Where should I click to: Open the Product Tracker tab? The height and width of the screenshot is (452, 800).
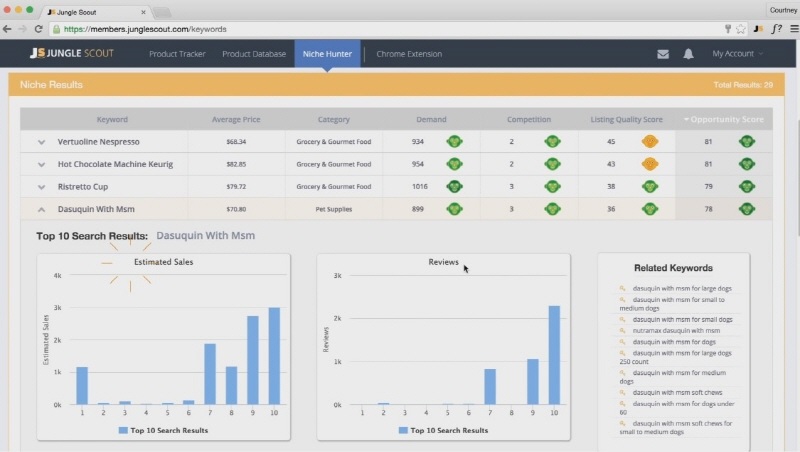177,54
